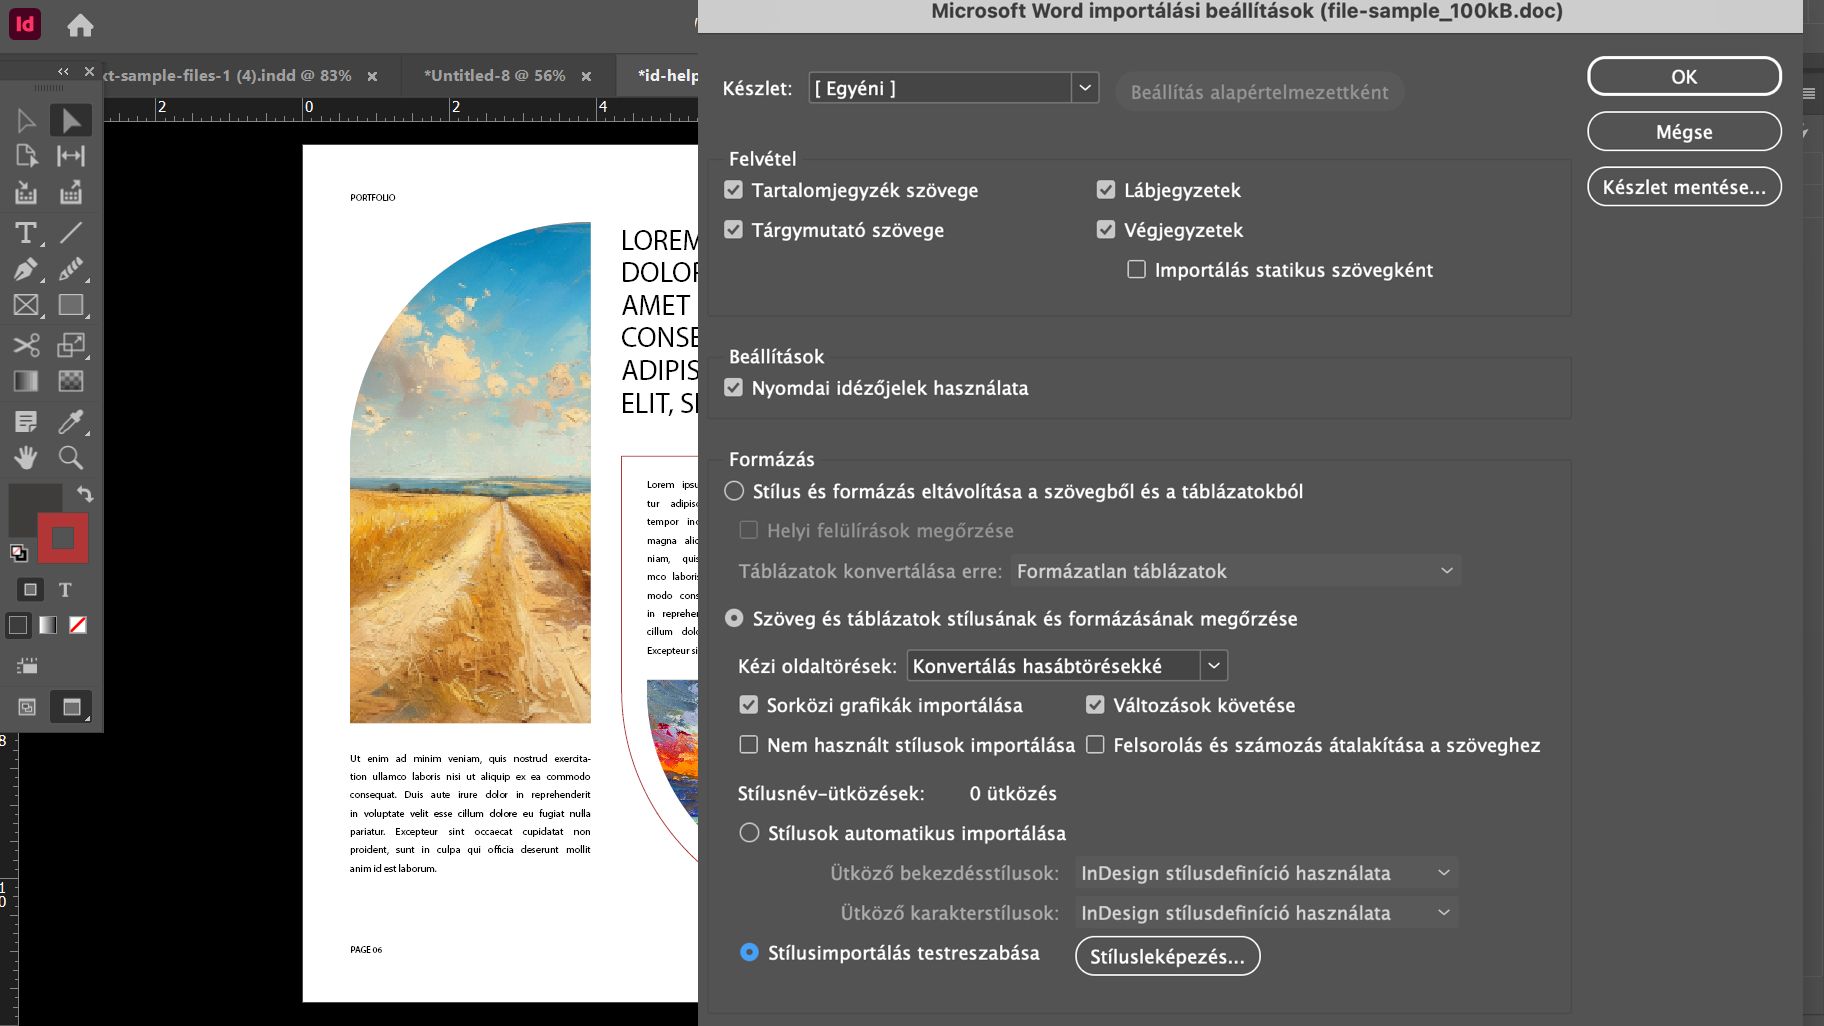Open Stílusleképezés style mapping

coord(1167,956)
